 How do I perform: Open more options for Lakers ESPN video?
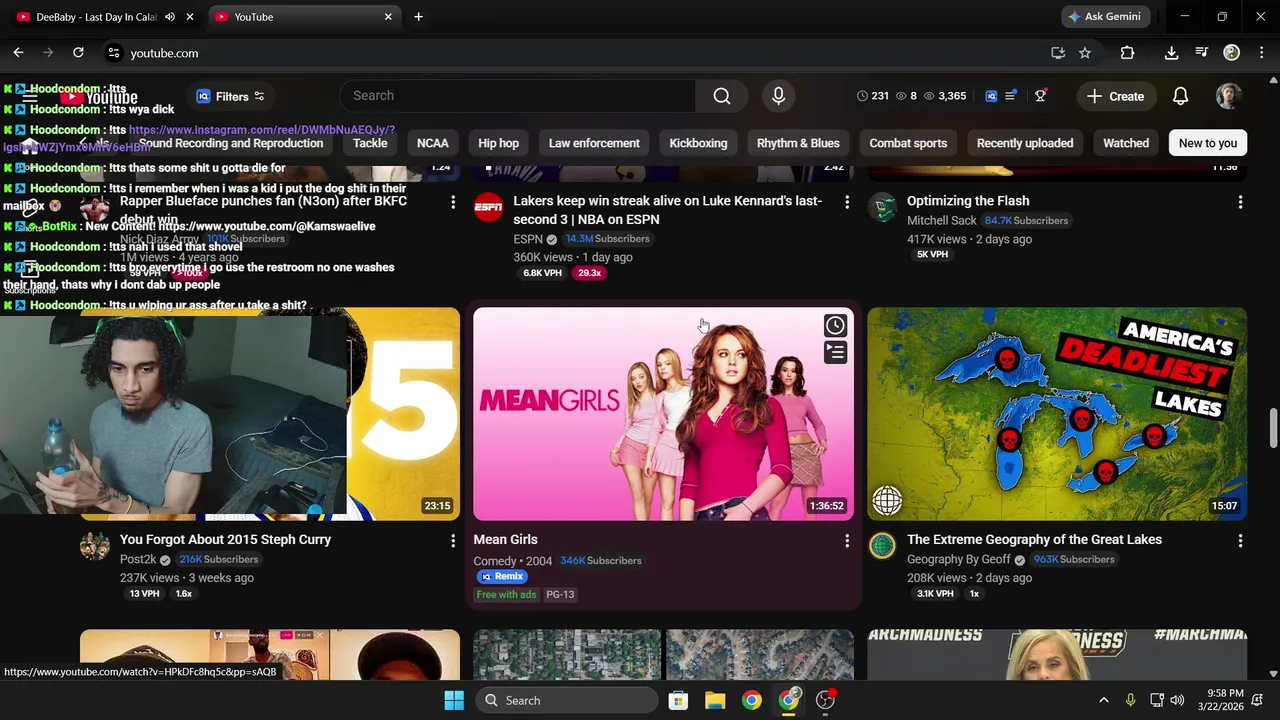click(x=846, y=203)
